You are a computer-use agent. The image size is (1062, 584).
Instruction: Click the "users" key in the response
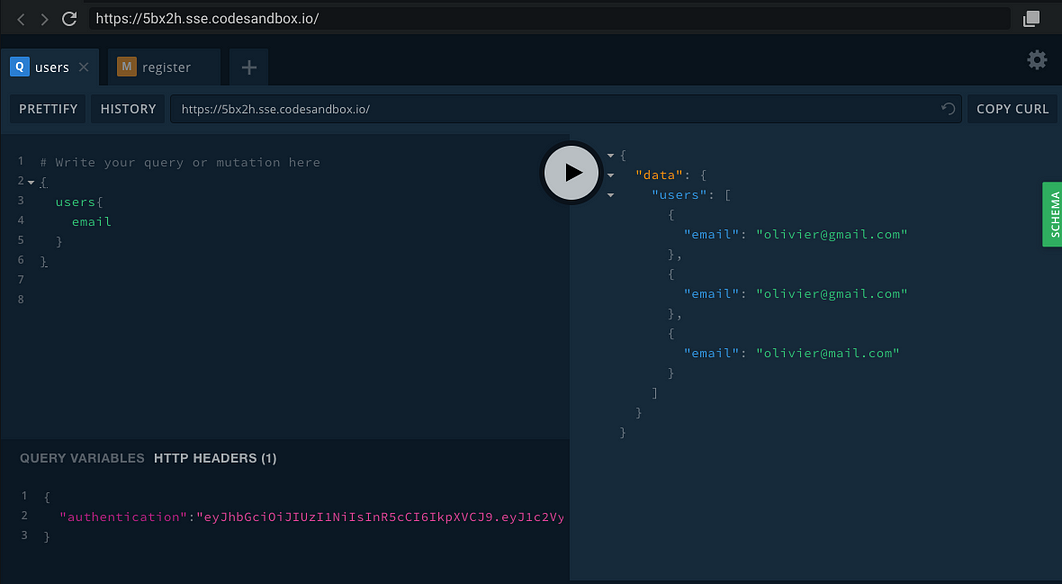click(679, 195)
